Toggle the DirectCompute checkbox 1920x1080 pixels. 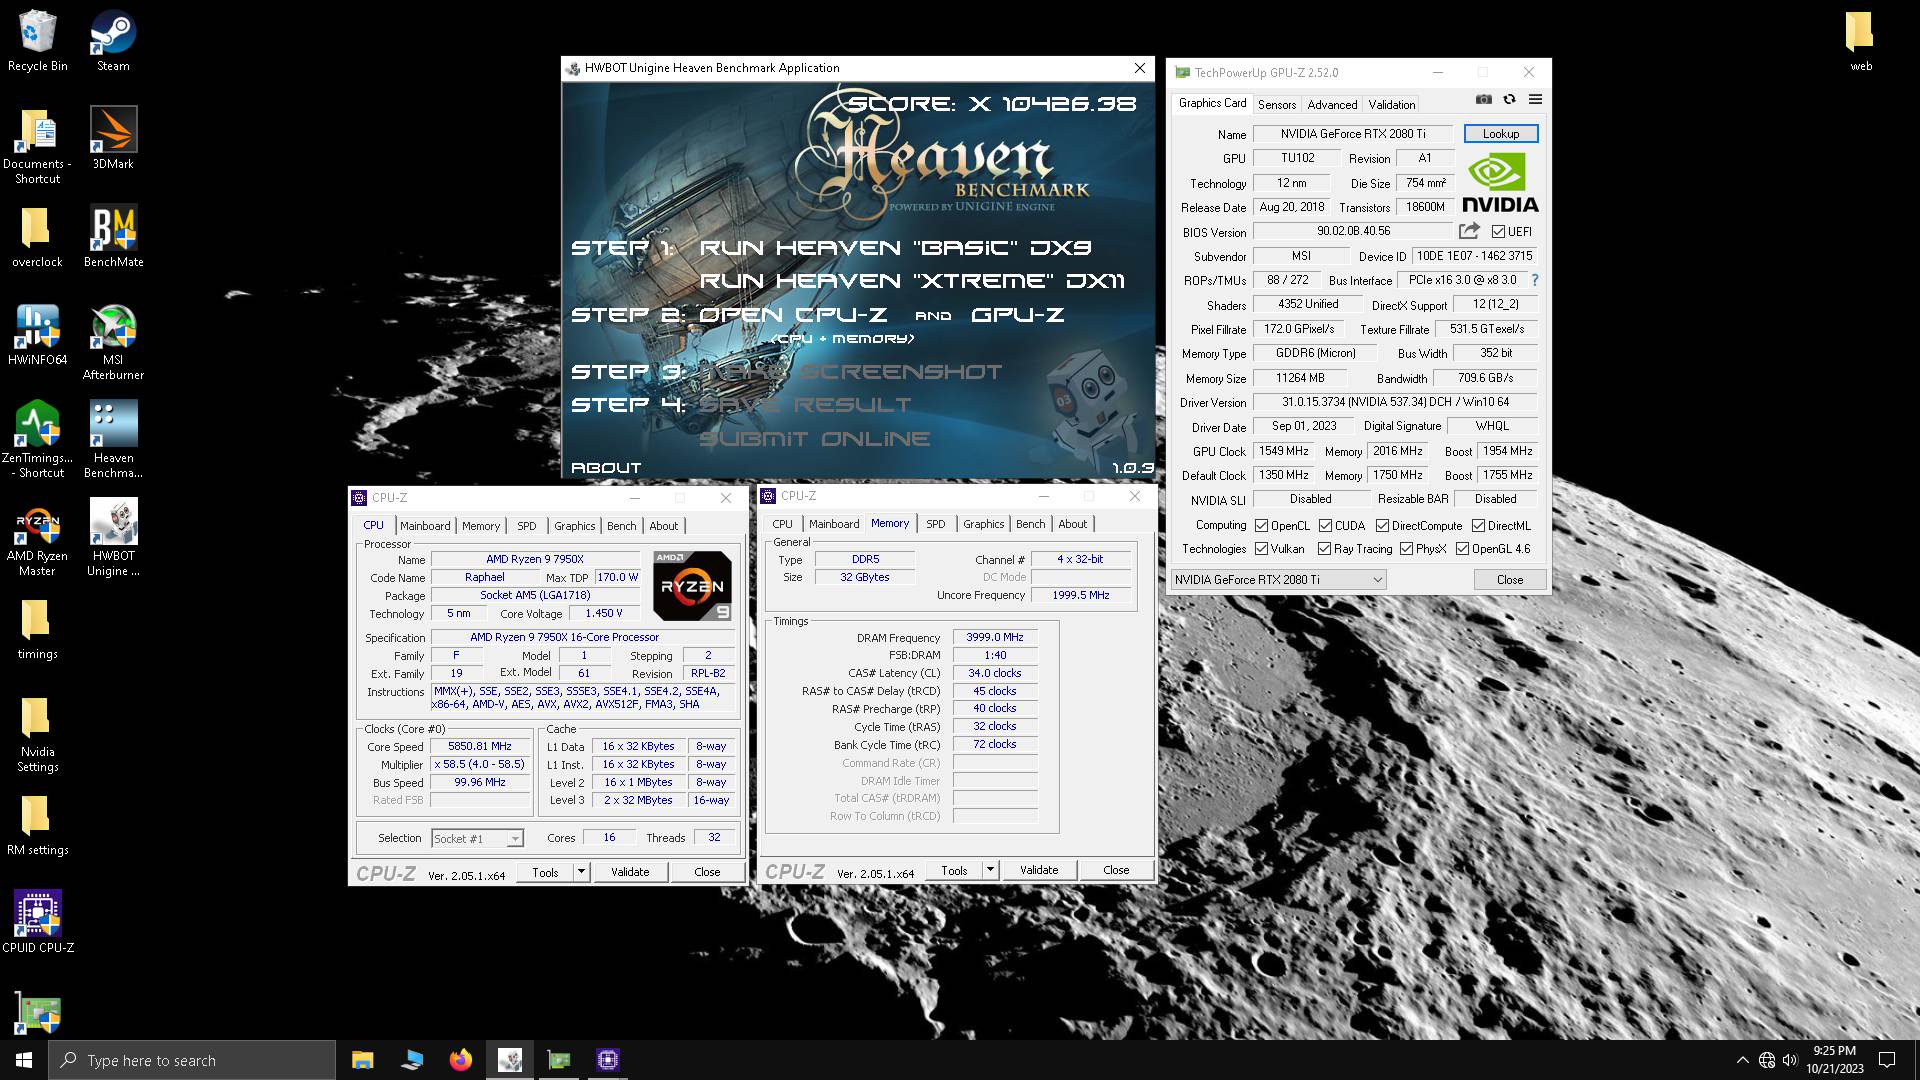(1382, 526)
